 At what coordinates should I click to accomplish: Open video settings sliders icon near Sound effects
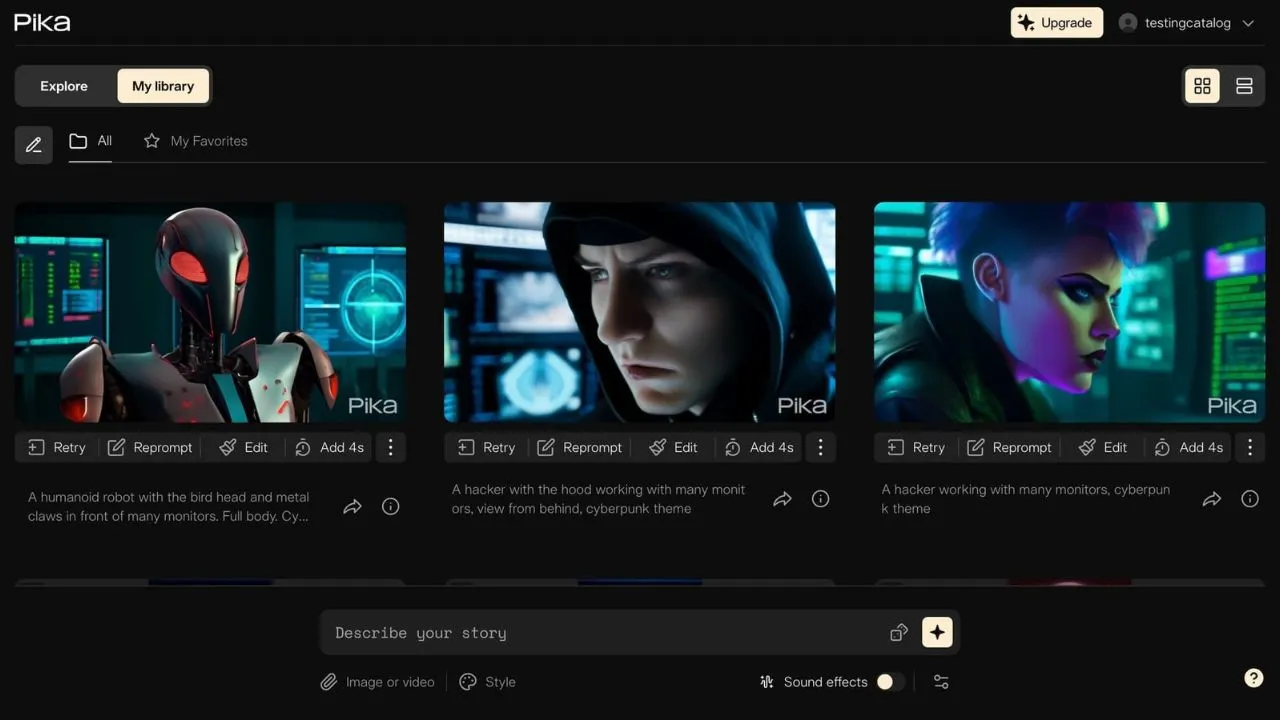(941, 682)
